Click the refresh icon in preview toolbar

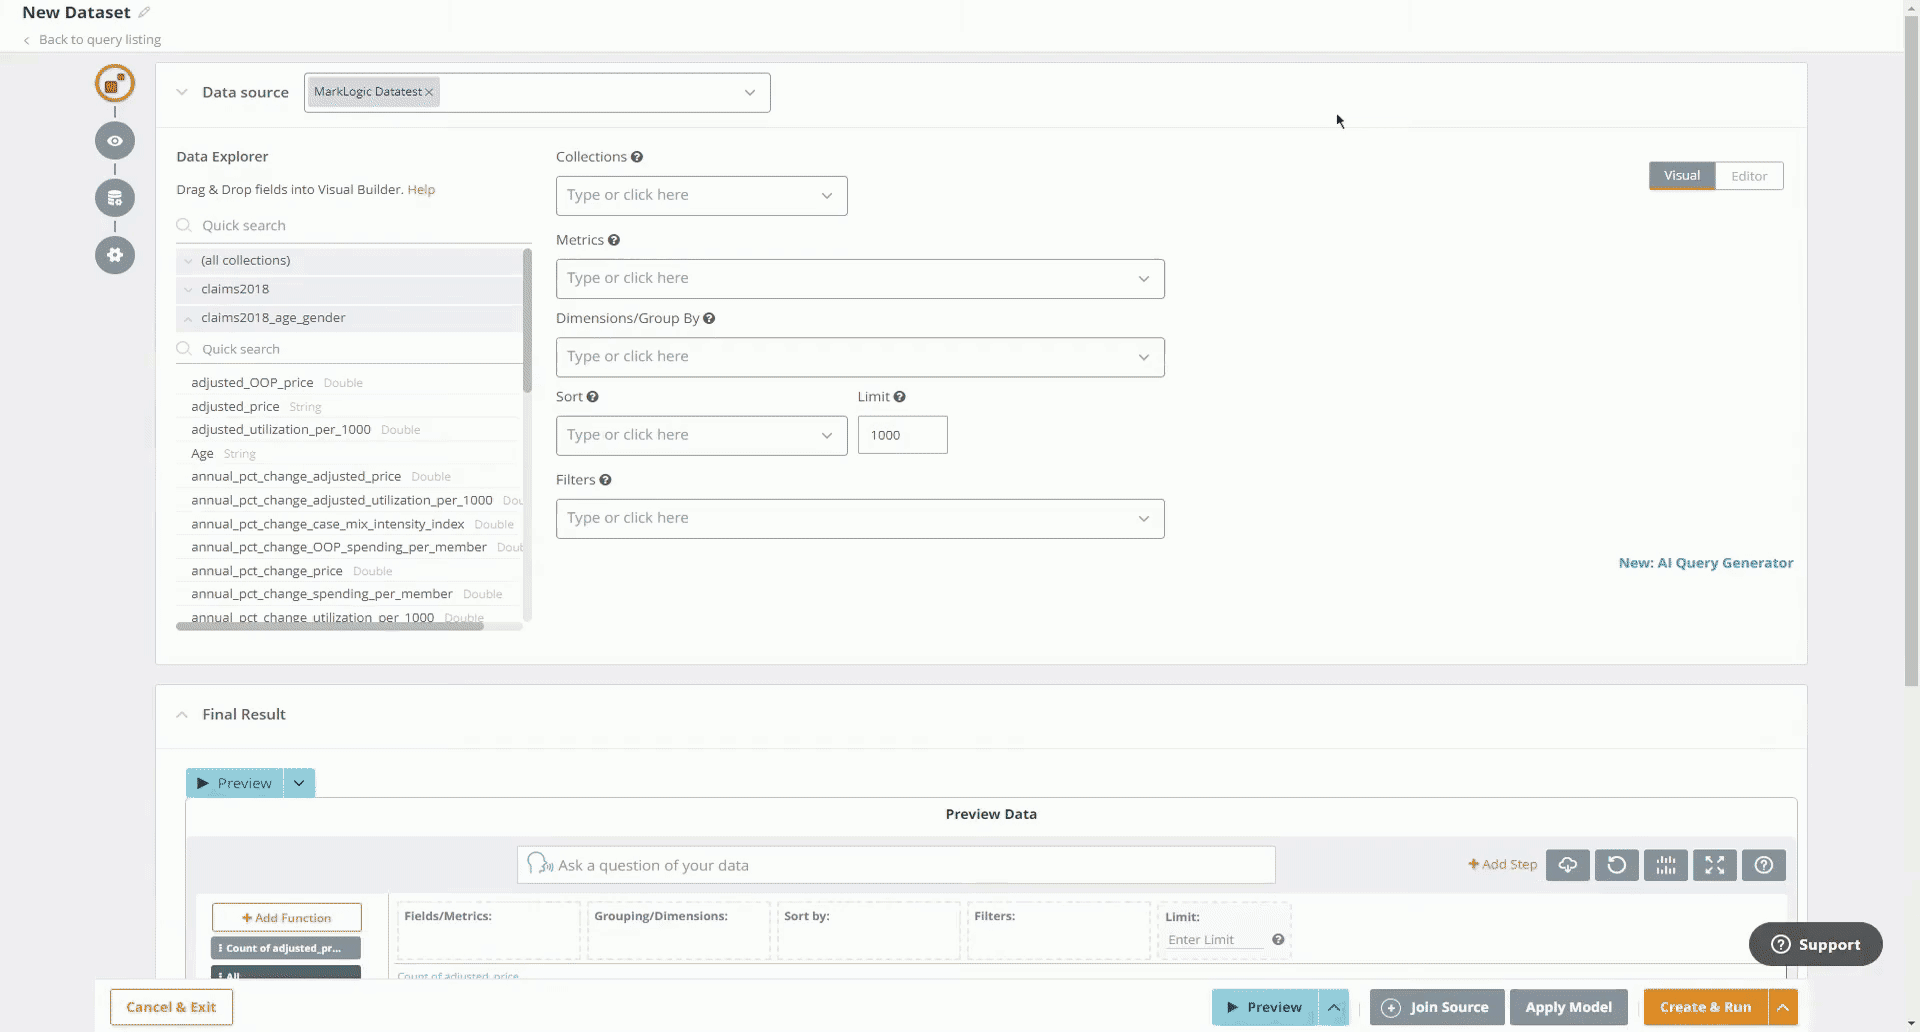tap(1616, 865)
